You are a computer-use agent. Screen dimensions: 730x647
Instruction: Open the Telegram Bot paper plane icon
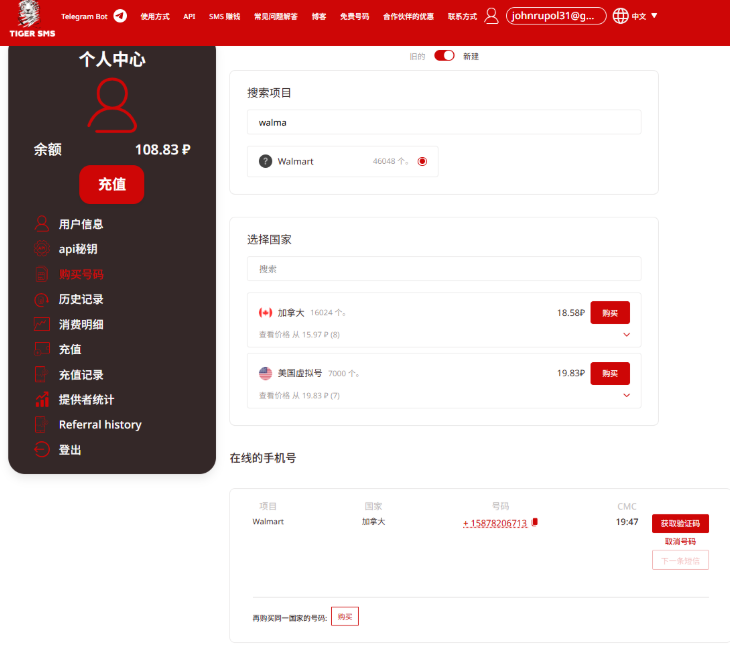[x=120, y=16]
